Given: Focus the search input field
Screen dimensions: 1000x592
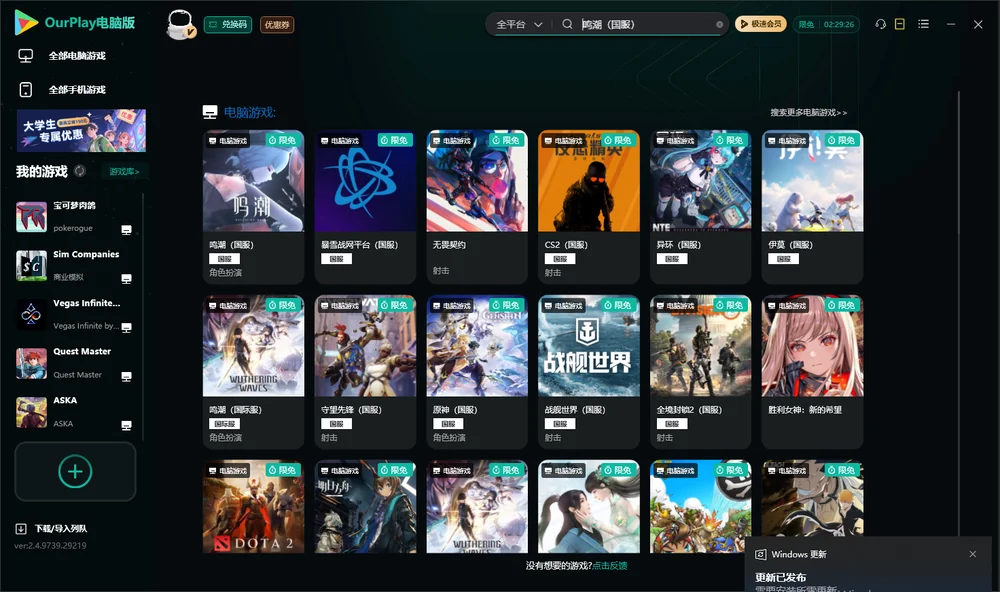Looking at the screenshot, I should point(645,24).
